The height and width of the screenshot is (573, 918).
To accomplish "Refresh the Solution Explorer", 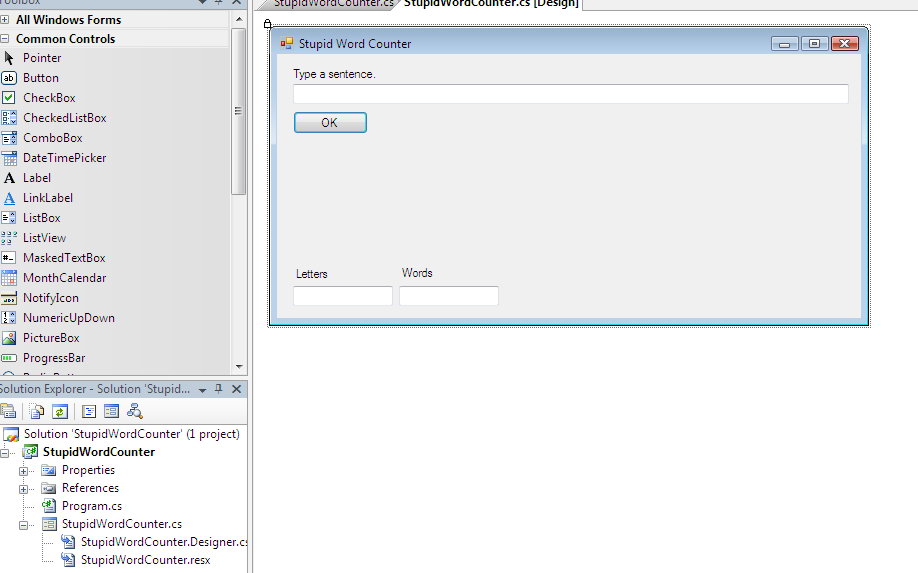I will pos(60,411).
